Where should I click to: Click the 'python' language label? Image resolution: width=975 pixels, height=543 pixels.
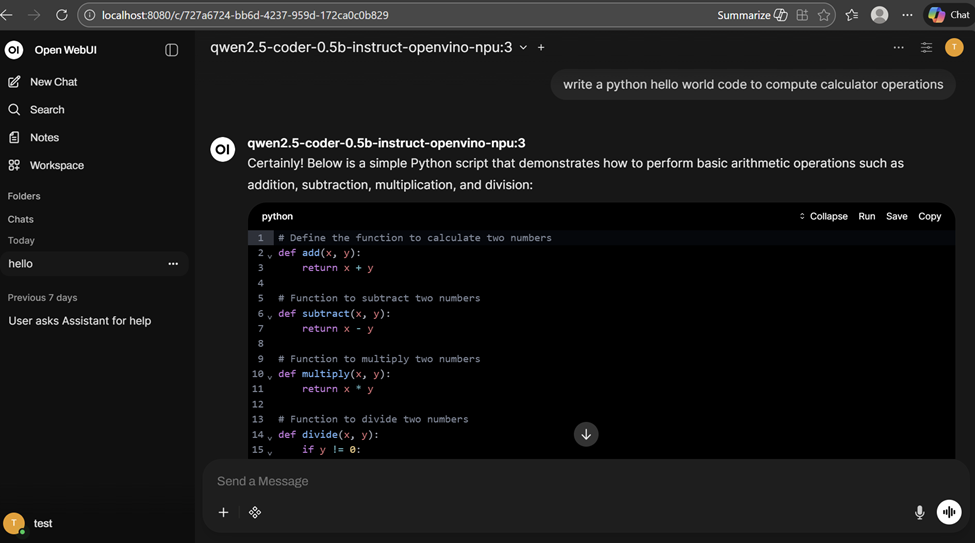click(277, 216)
